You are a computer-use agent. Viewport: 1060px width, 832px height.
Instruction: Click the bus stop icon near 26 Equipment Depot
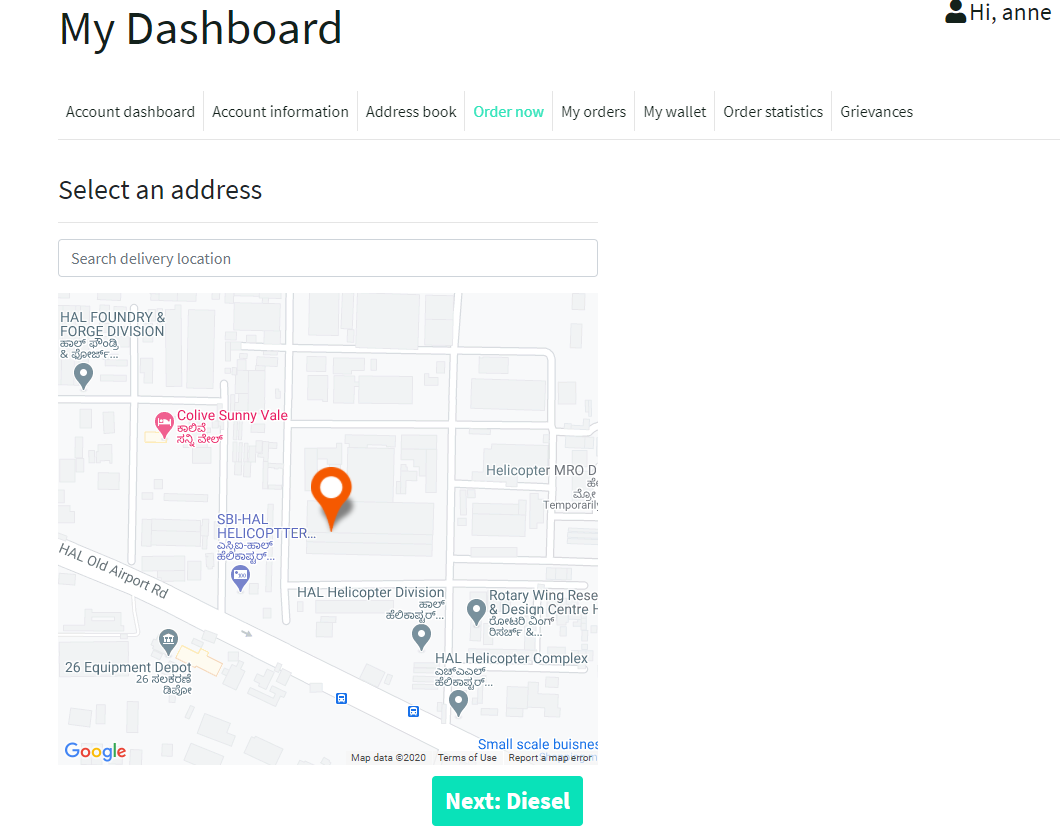tap(341, 698)
